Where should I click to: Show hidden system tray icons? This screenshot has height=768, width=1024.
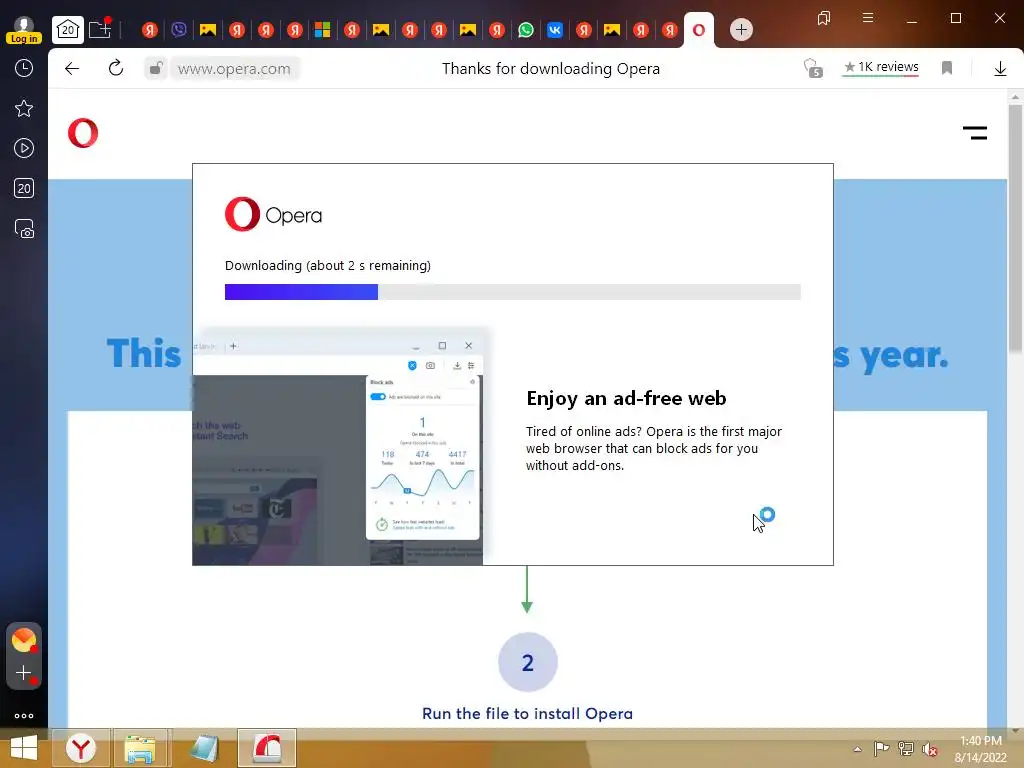tap(857, 749)
